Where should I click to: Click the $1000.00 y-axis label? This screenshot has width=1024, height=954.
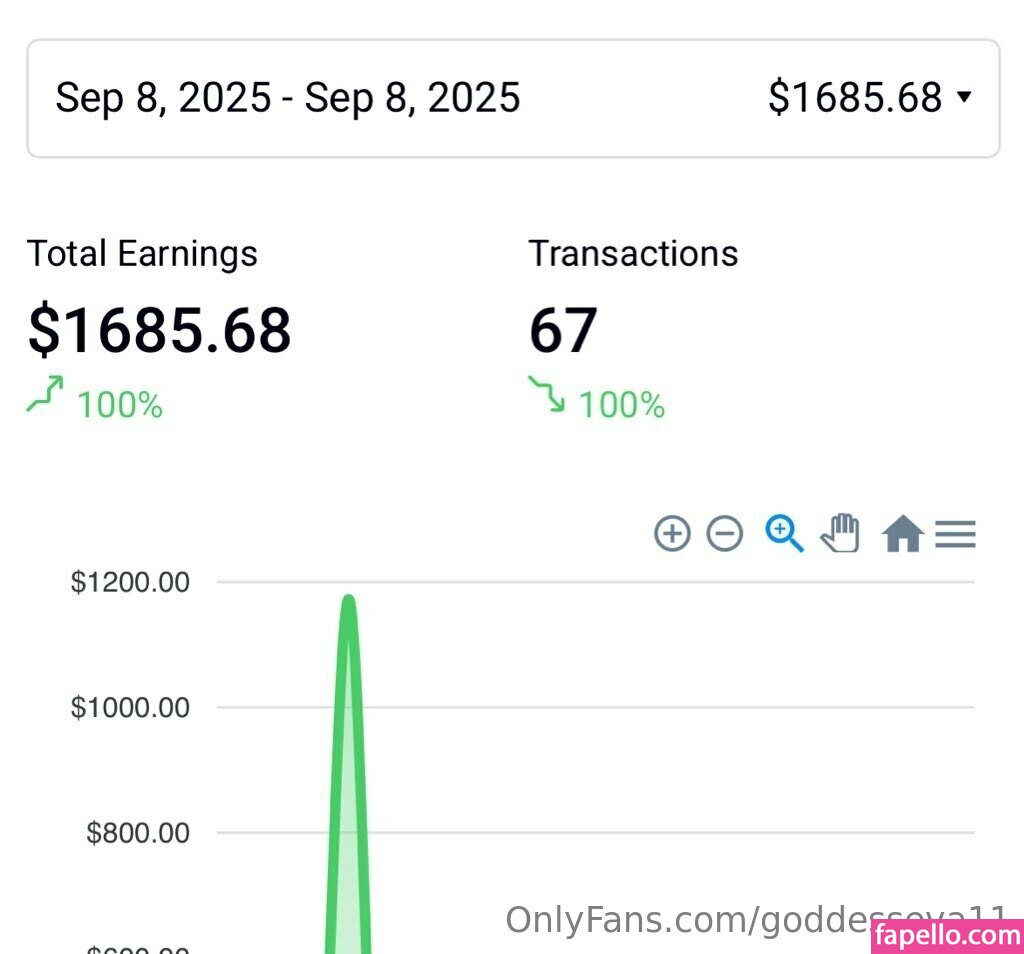[130, 708]
